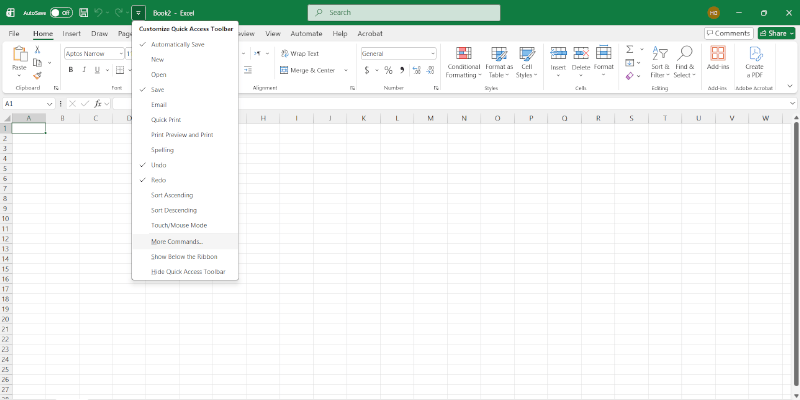Click the Find & Select magnifier

coord(684,61)
